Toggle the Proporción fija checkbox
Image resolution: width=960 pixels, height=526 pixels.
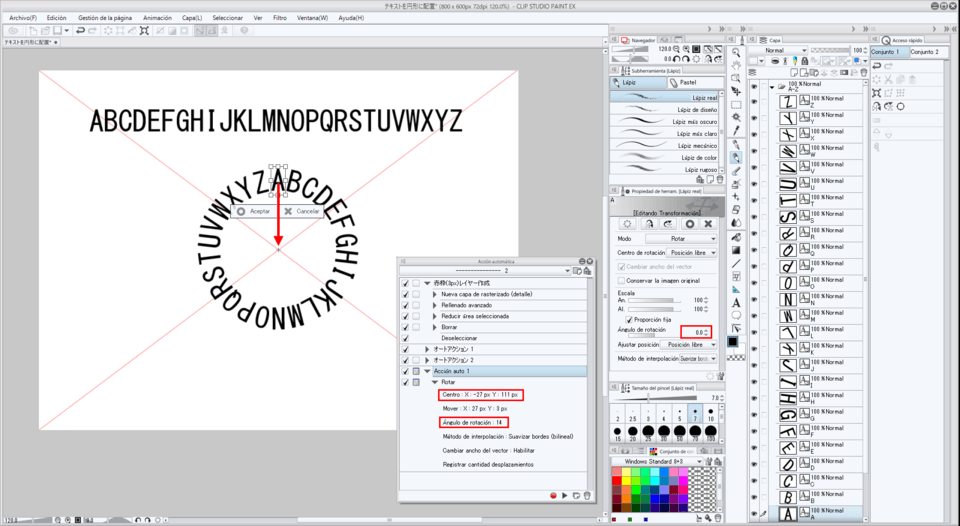pyautogui.click(x=628, y=319)
